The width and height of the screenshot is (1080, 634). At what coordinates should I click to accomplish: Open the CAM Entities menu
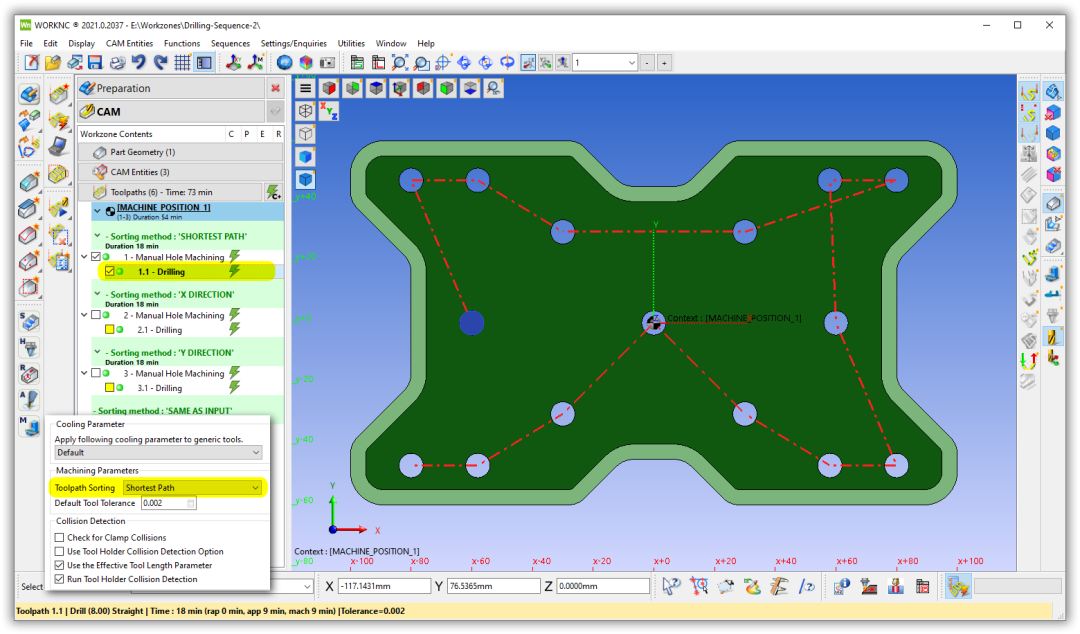[129, 43]
